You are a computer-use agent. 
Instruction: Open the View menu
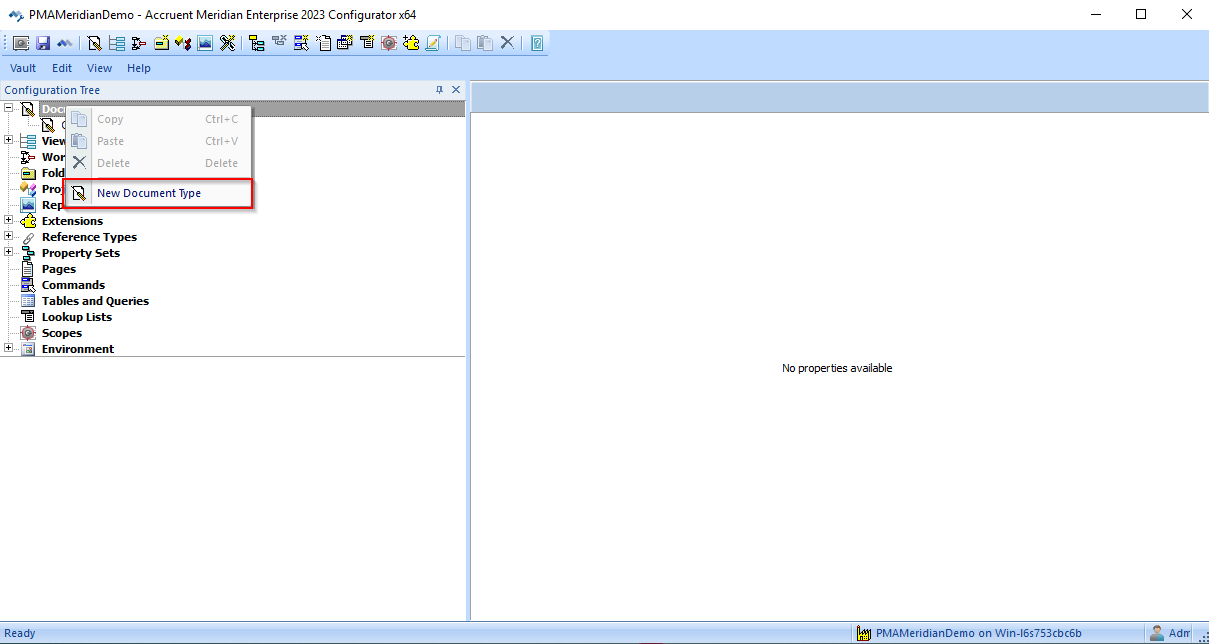(100, 68)
